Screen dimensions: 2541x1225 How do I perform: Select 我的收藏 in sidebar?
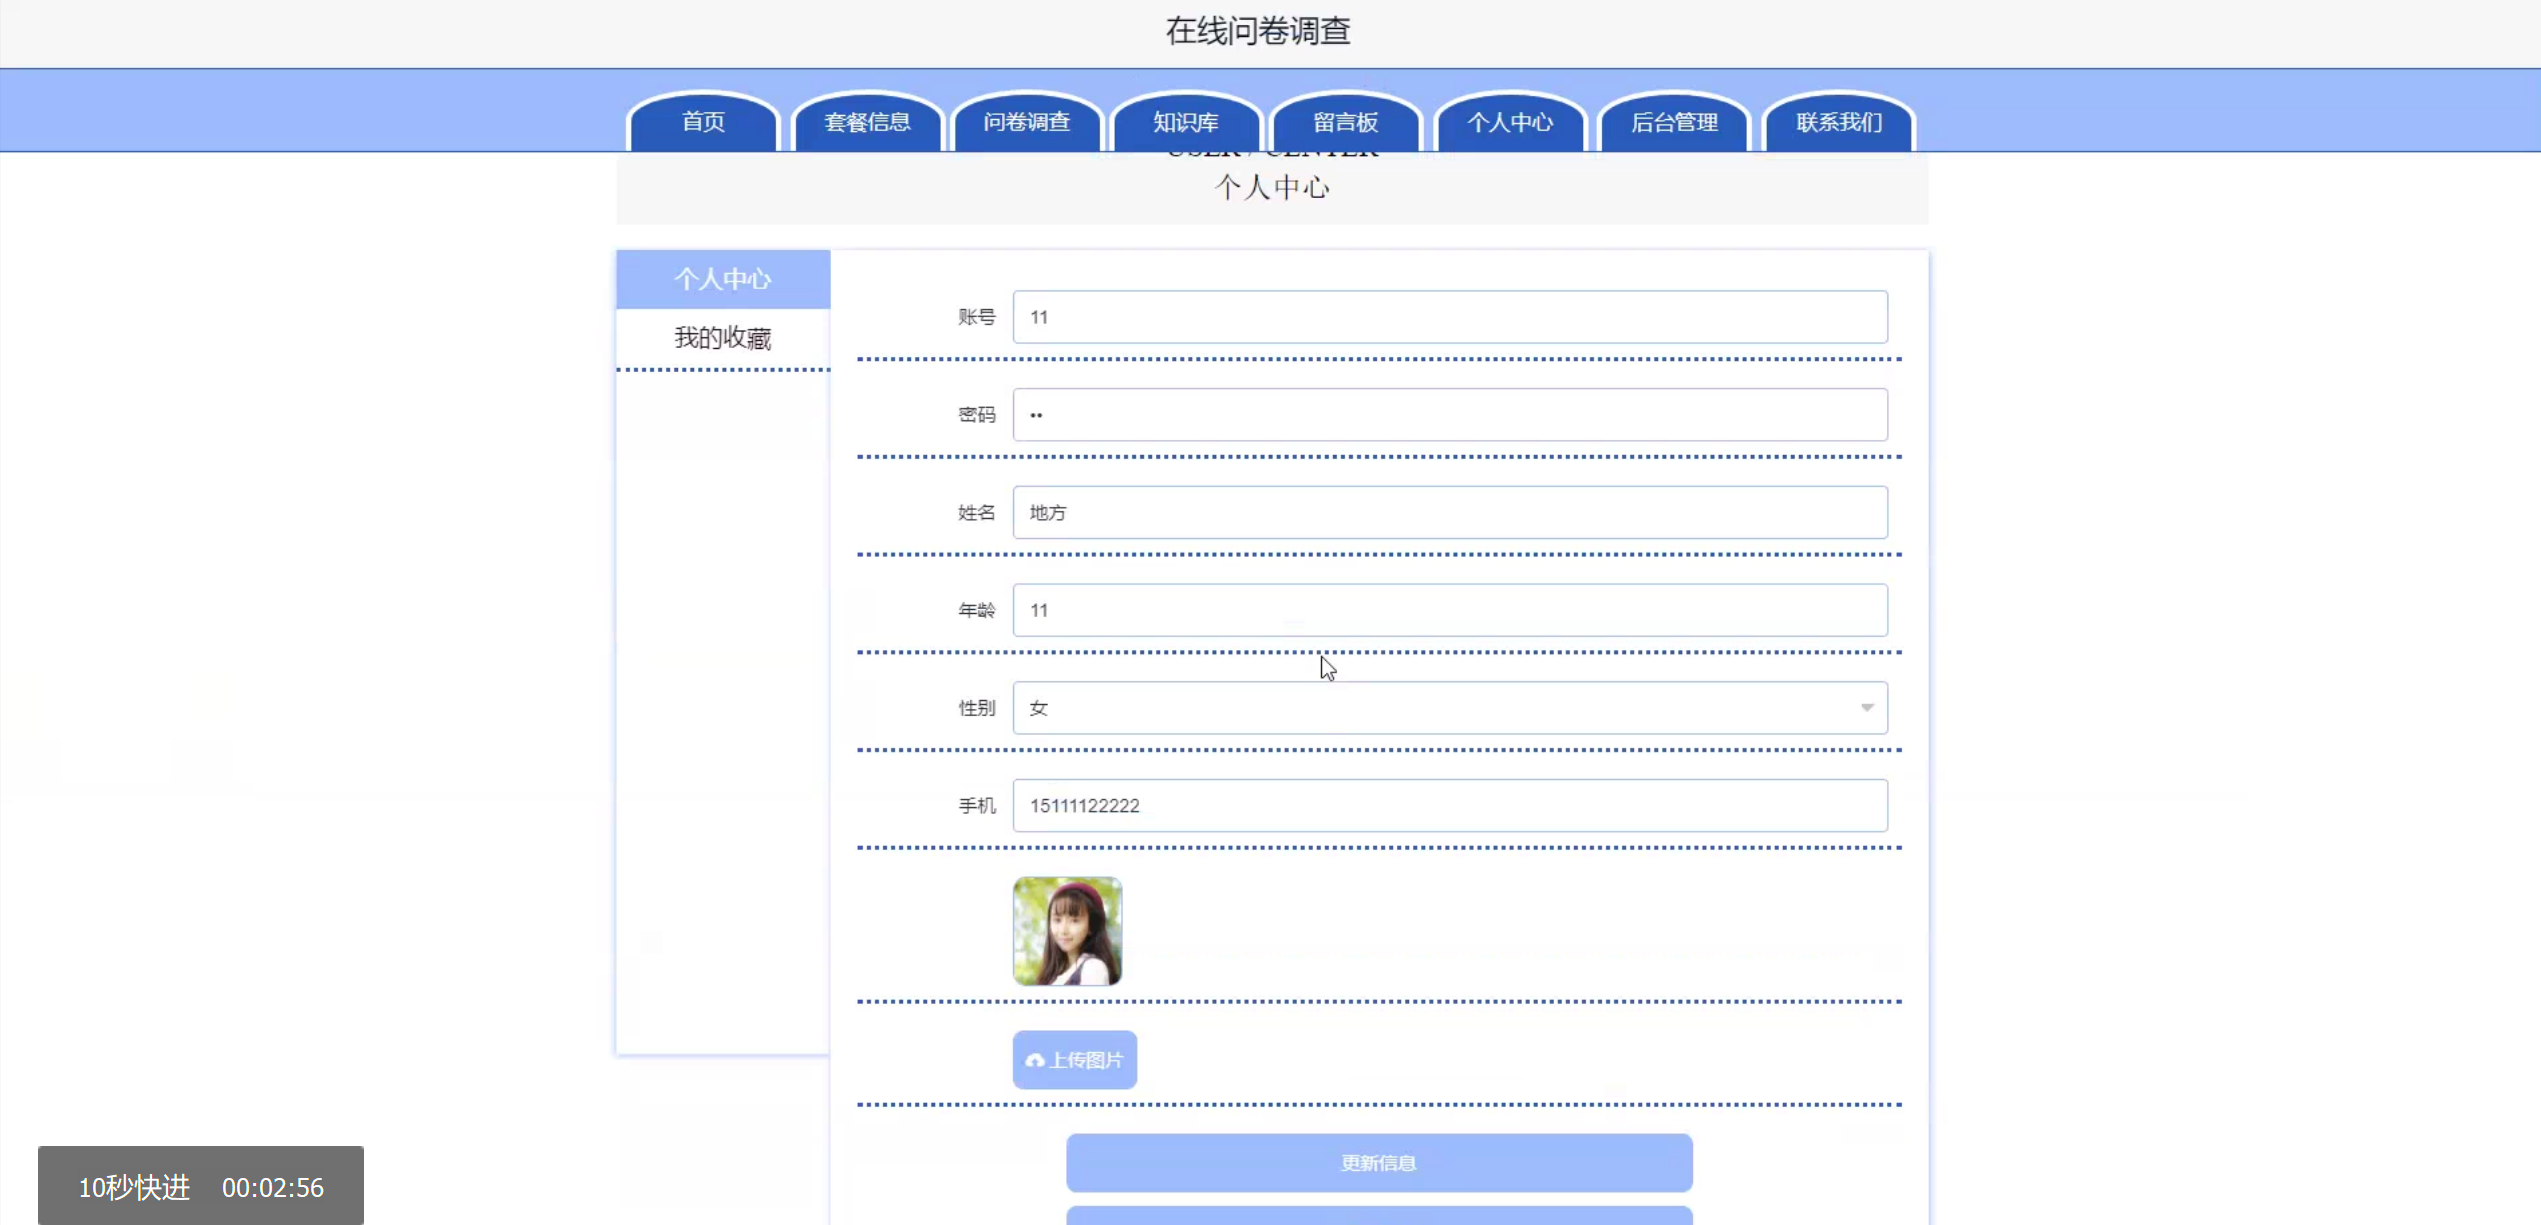pos(722,338)
